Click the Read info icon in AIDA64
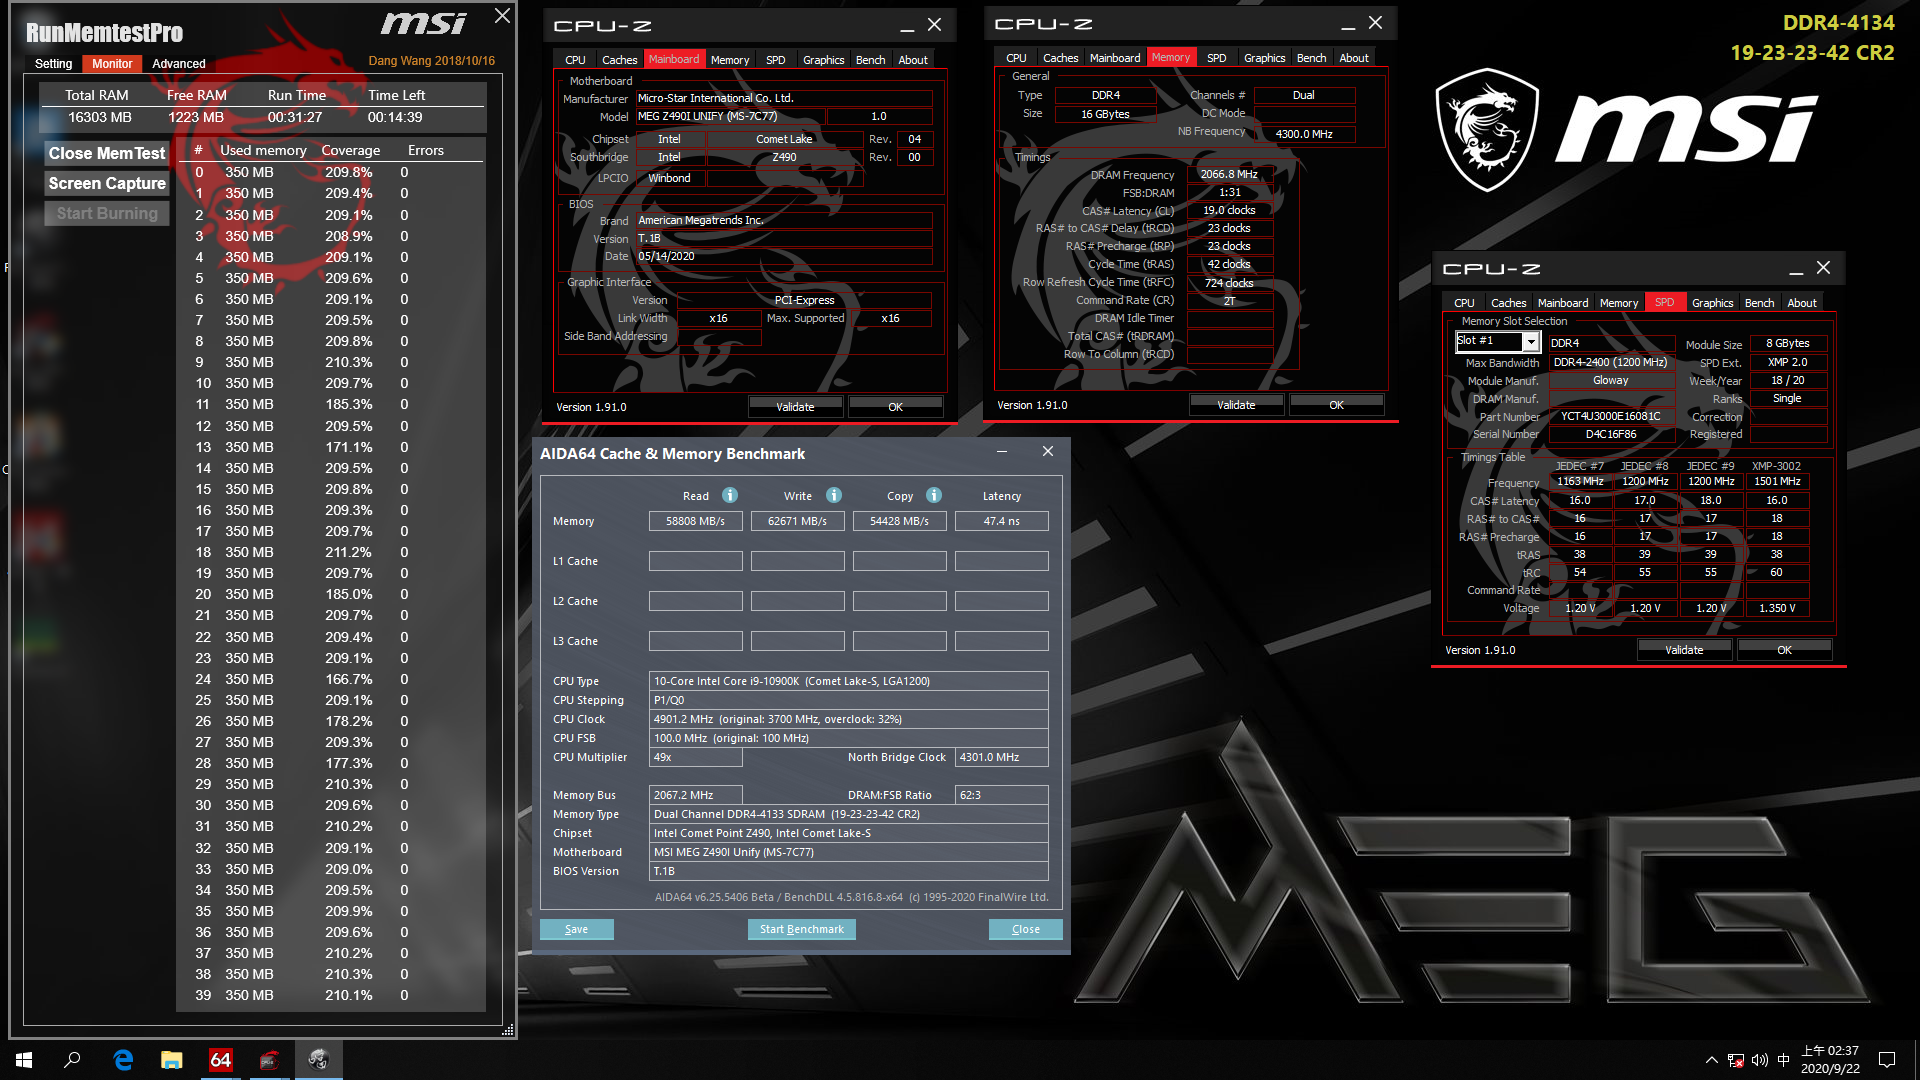Viewport: 1920px width, 1080px height. click(730, 495)
